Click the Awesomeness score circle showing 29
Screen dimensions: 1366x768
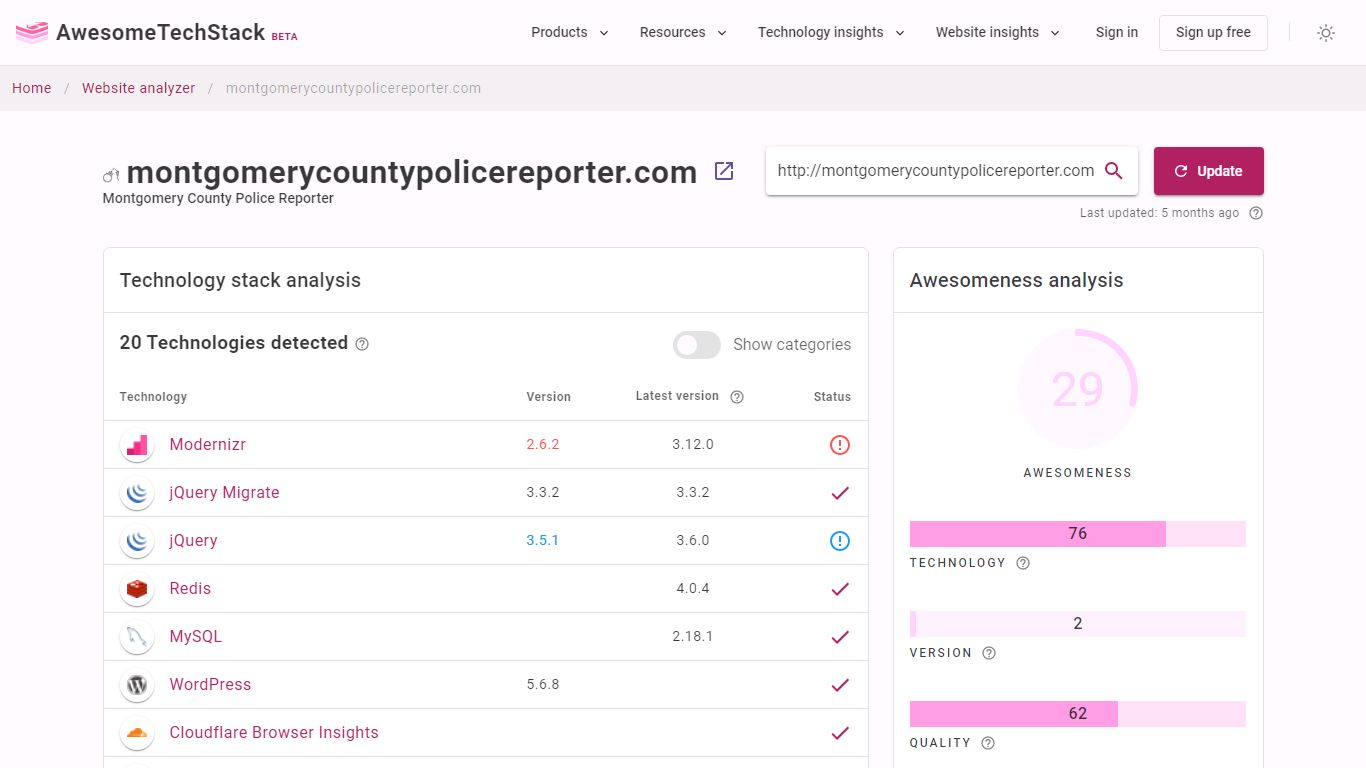pyautogui.click(x=1078, y=389)
